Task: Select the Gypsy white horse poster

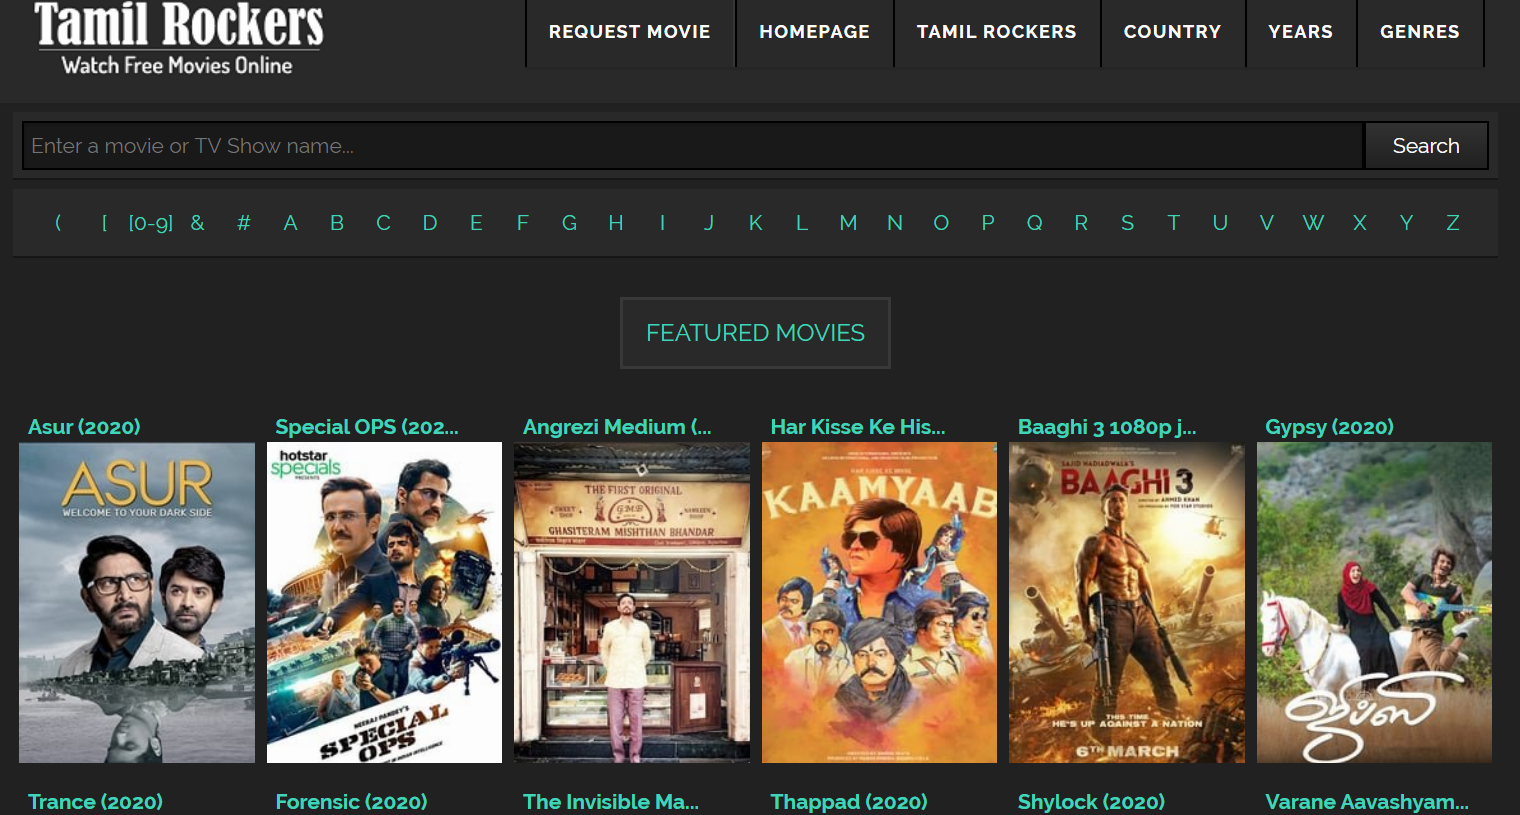Action: point(1374,603)
